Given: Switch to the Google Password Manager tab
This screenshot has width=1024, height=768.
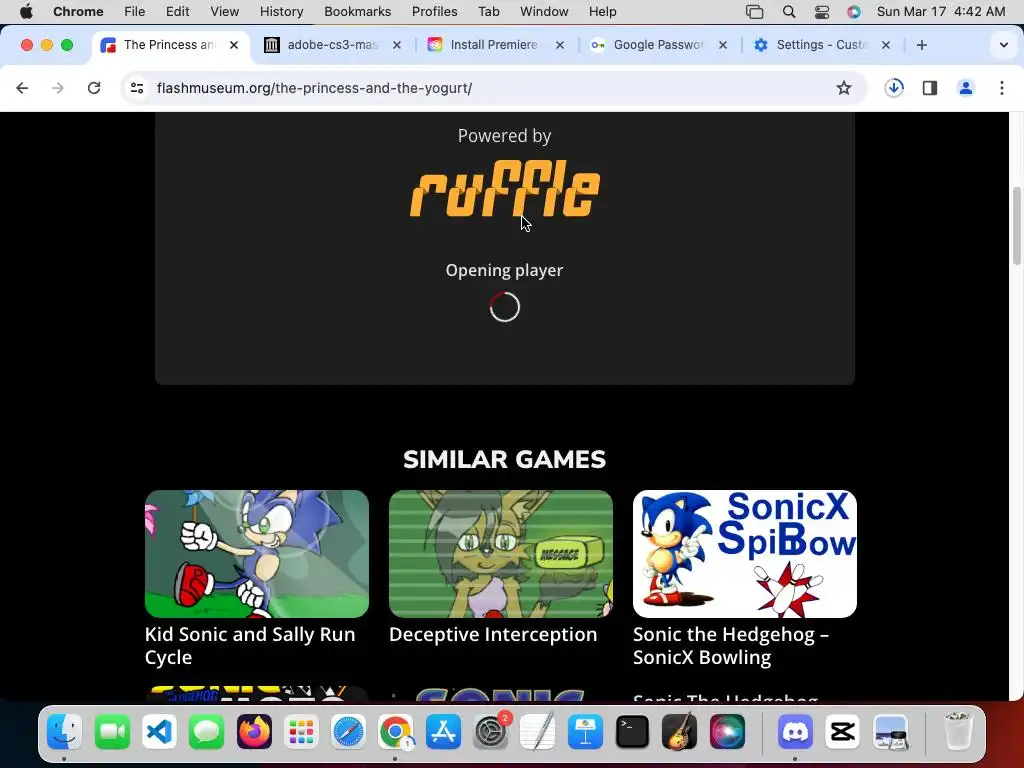Looking at the screenshot, I should (658, 45).
